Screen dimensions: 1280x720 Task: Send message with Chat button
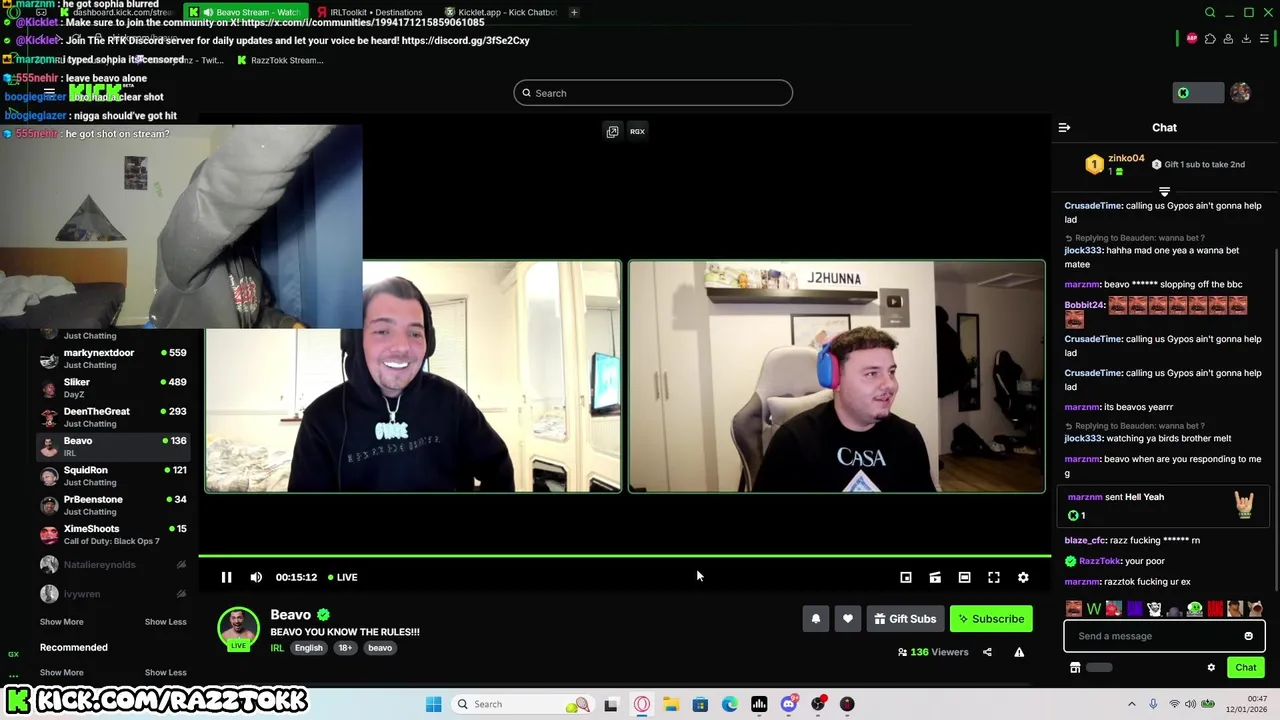coord(1245,667)
